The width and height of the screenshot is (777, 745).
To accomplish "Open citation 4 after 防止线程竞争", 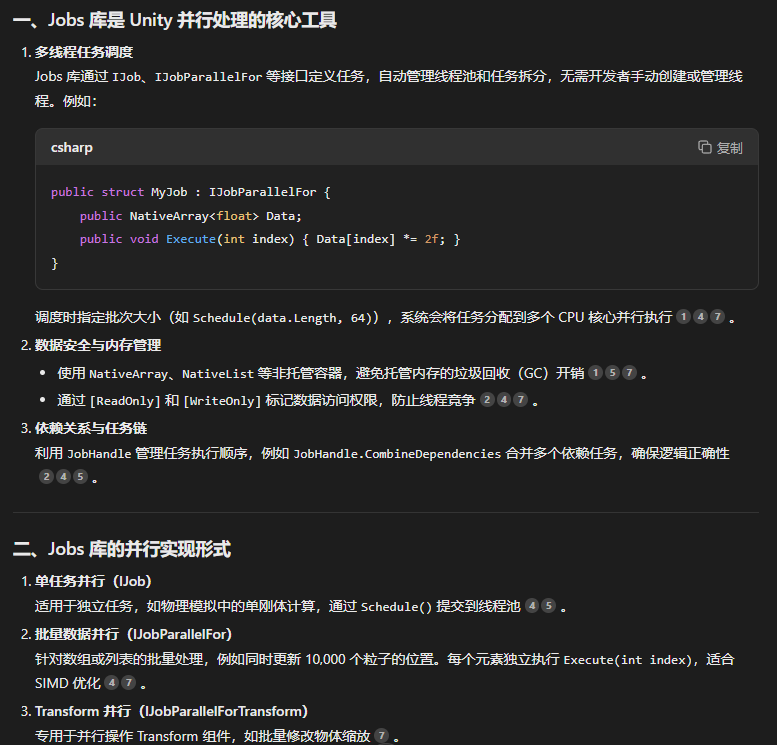I will click(x=504, y=400).
